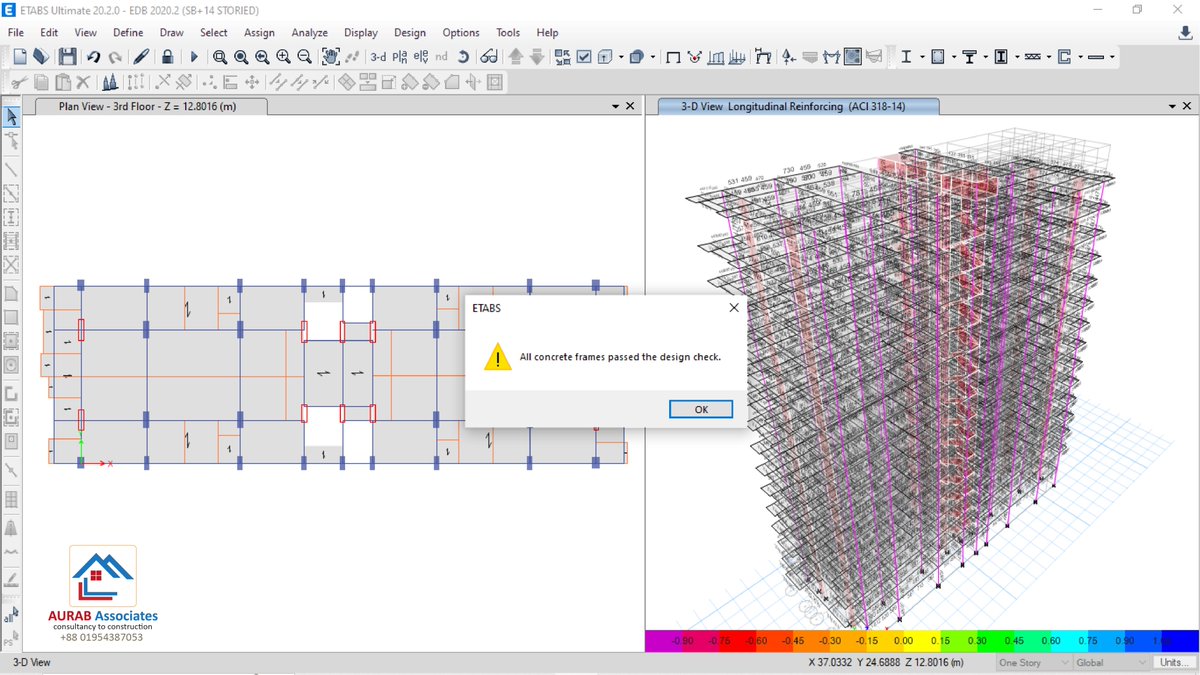This screenshot has width=1200, height=675.
Task: Switch to Plan view toolbar button
Action: (400, 57)
